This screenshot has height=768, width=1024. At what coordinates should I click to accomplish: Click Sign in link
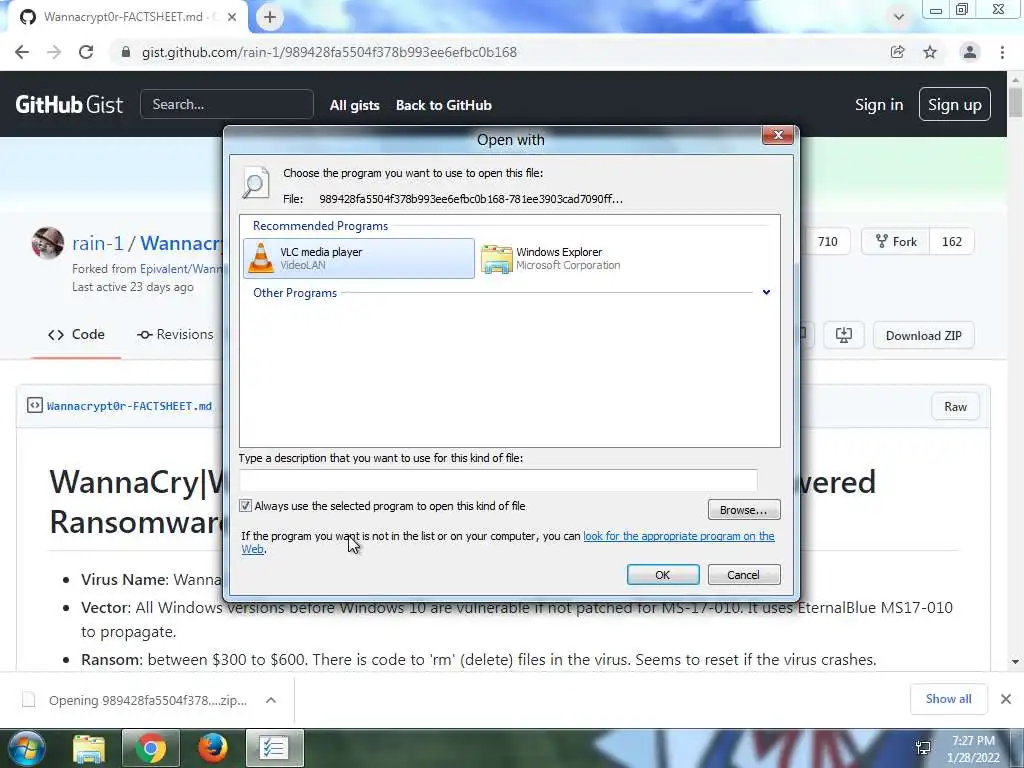point(879,104)
